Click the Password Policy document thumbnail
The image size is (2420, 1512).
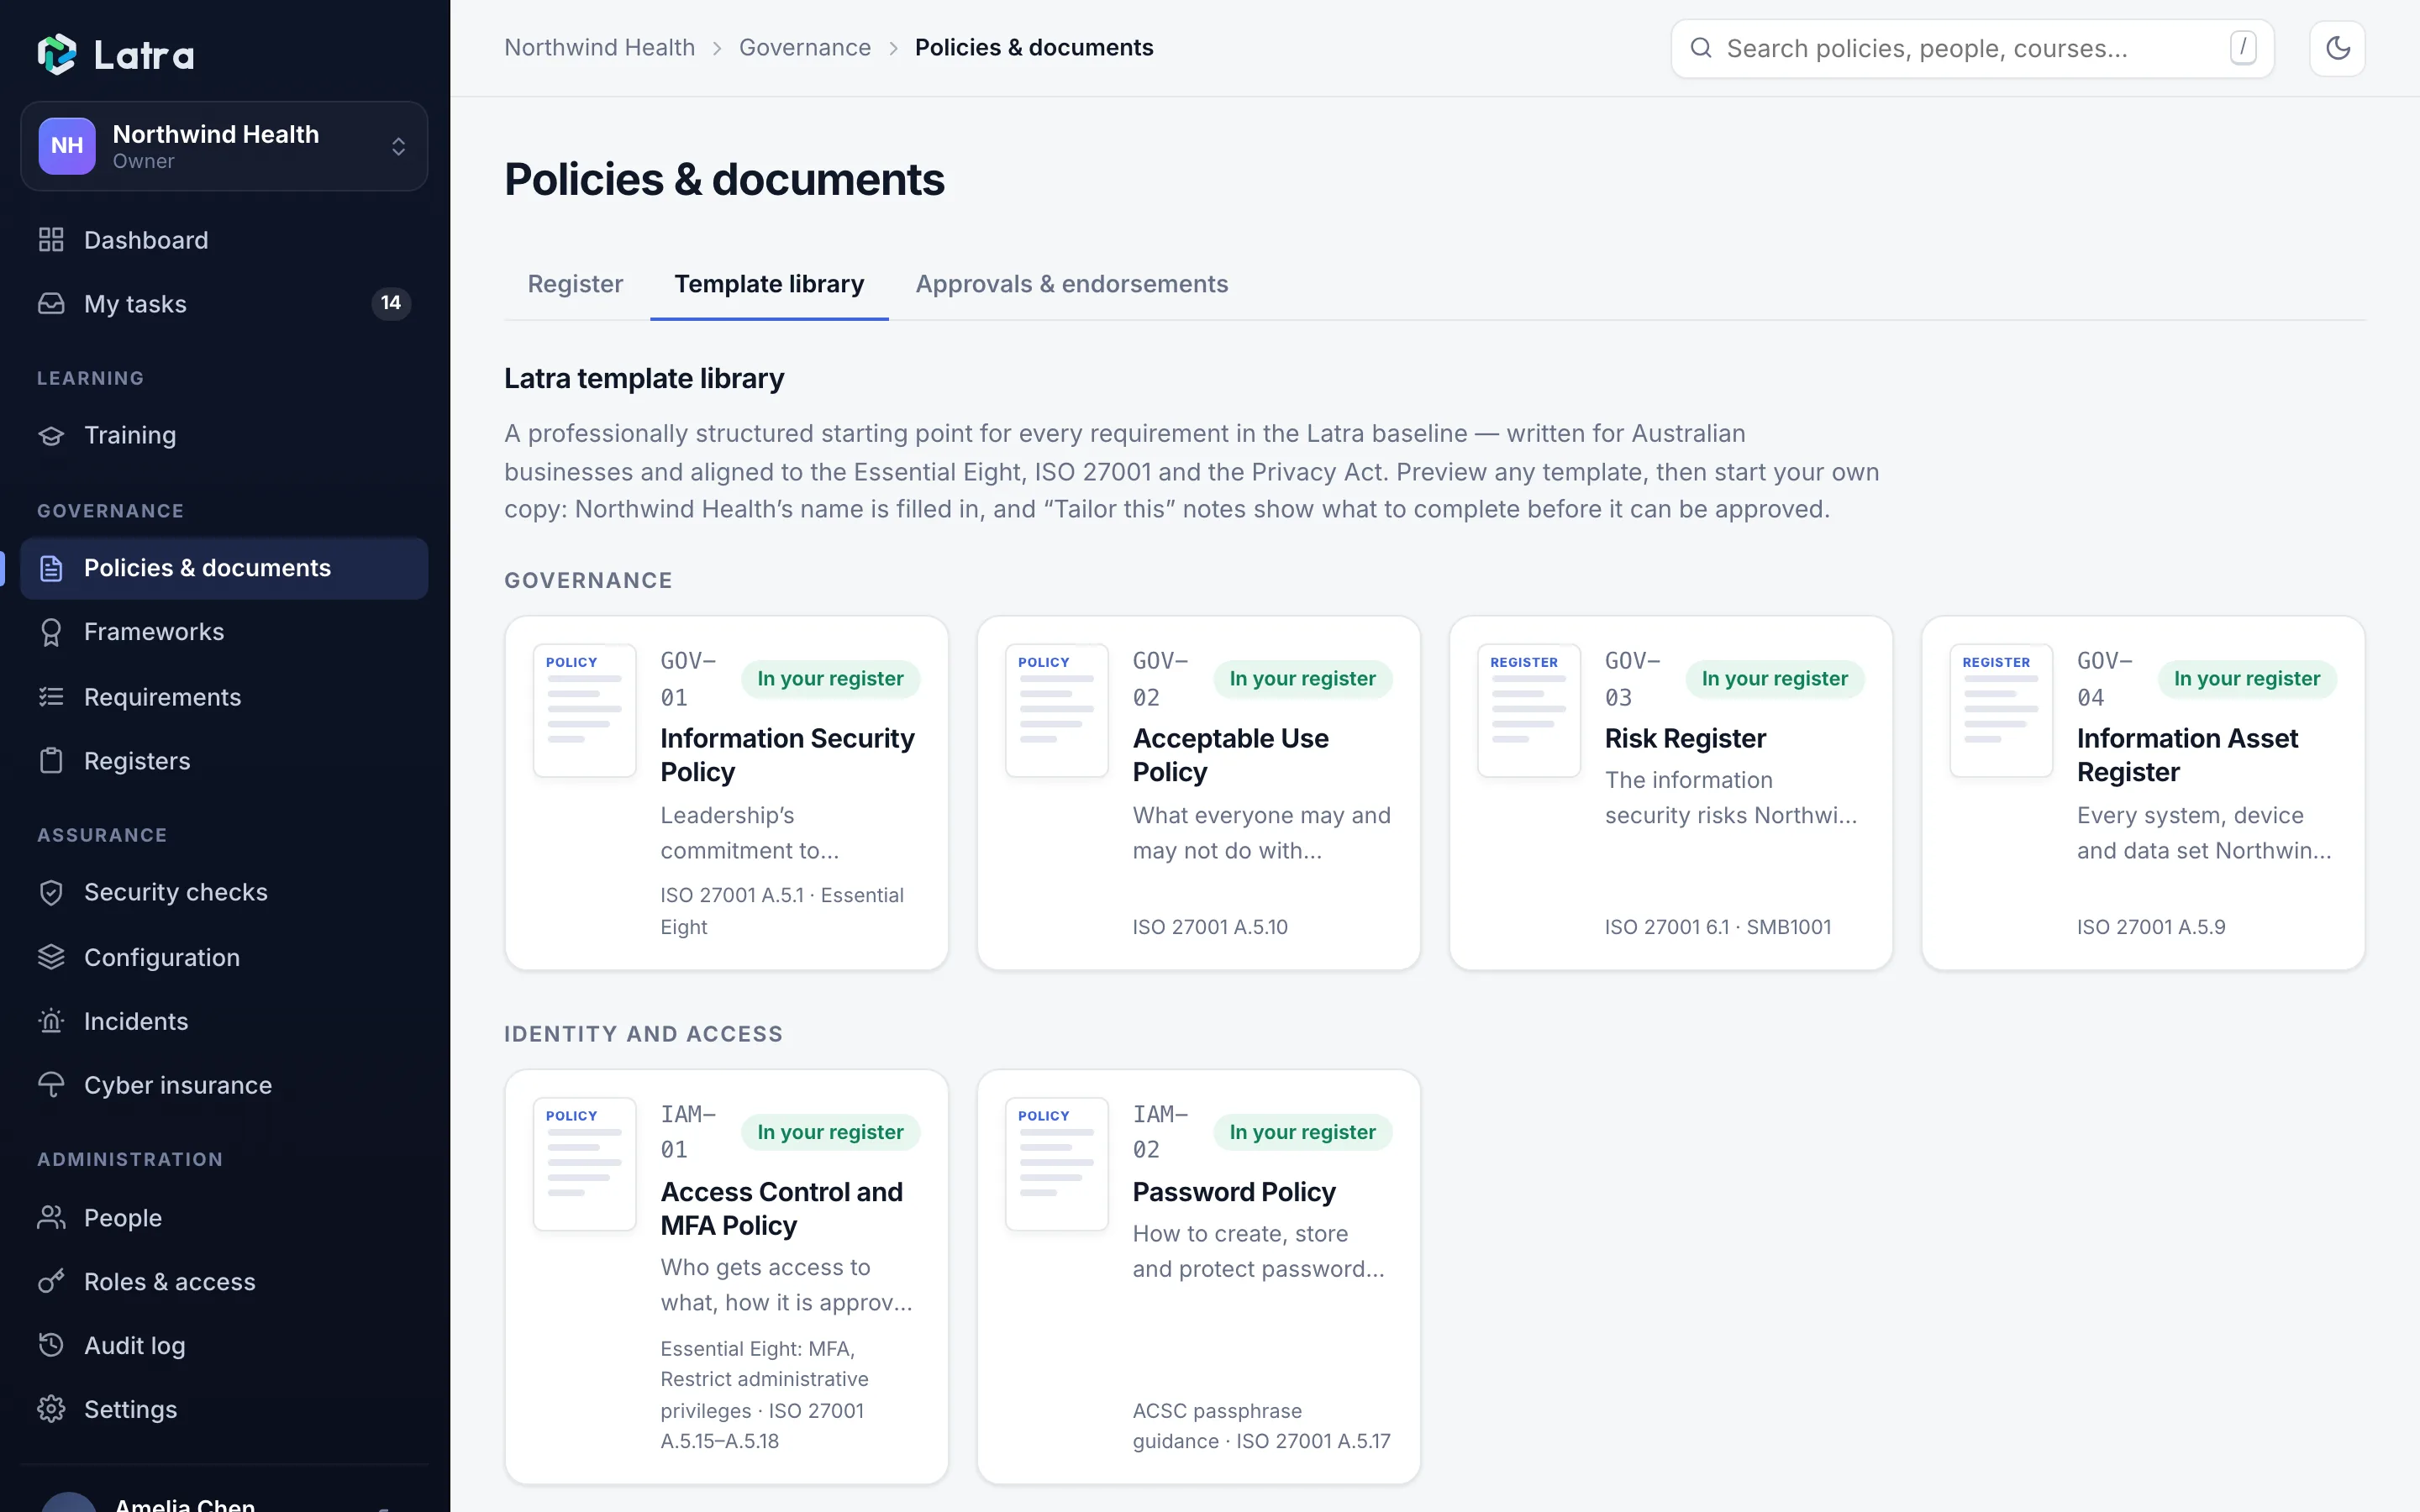click(x=1057, y=1164)
